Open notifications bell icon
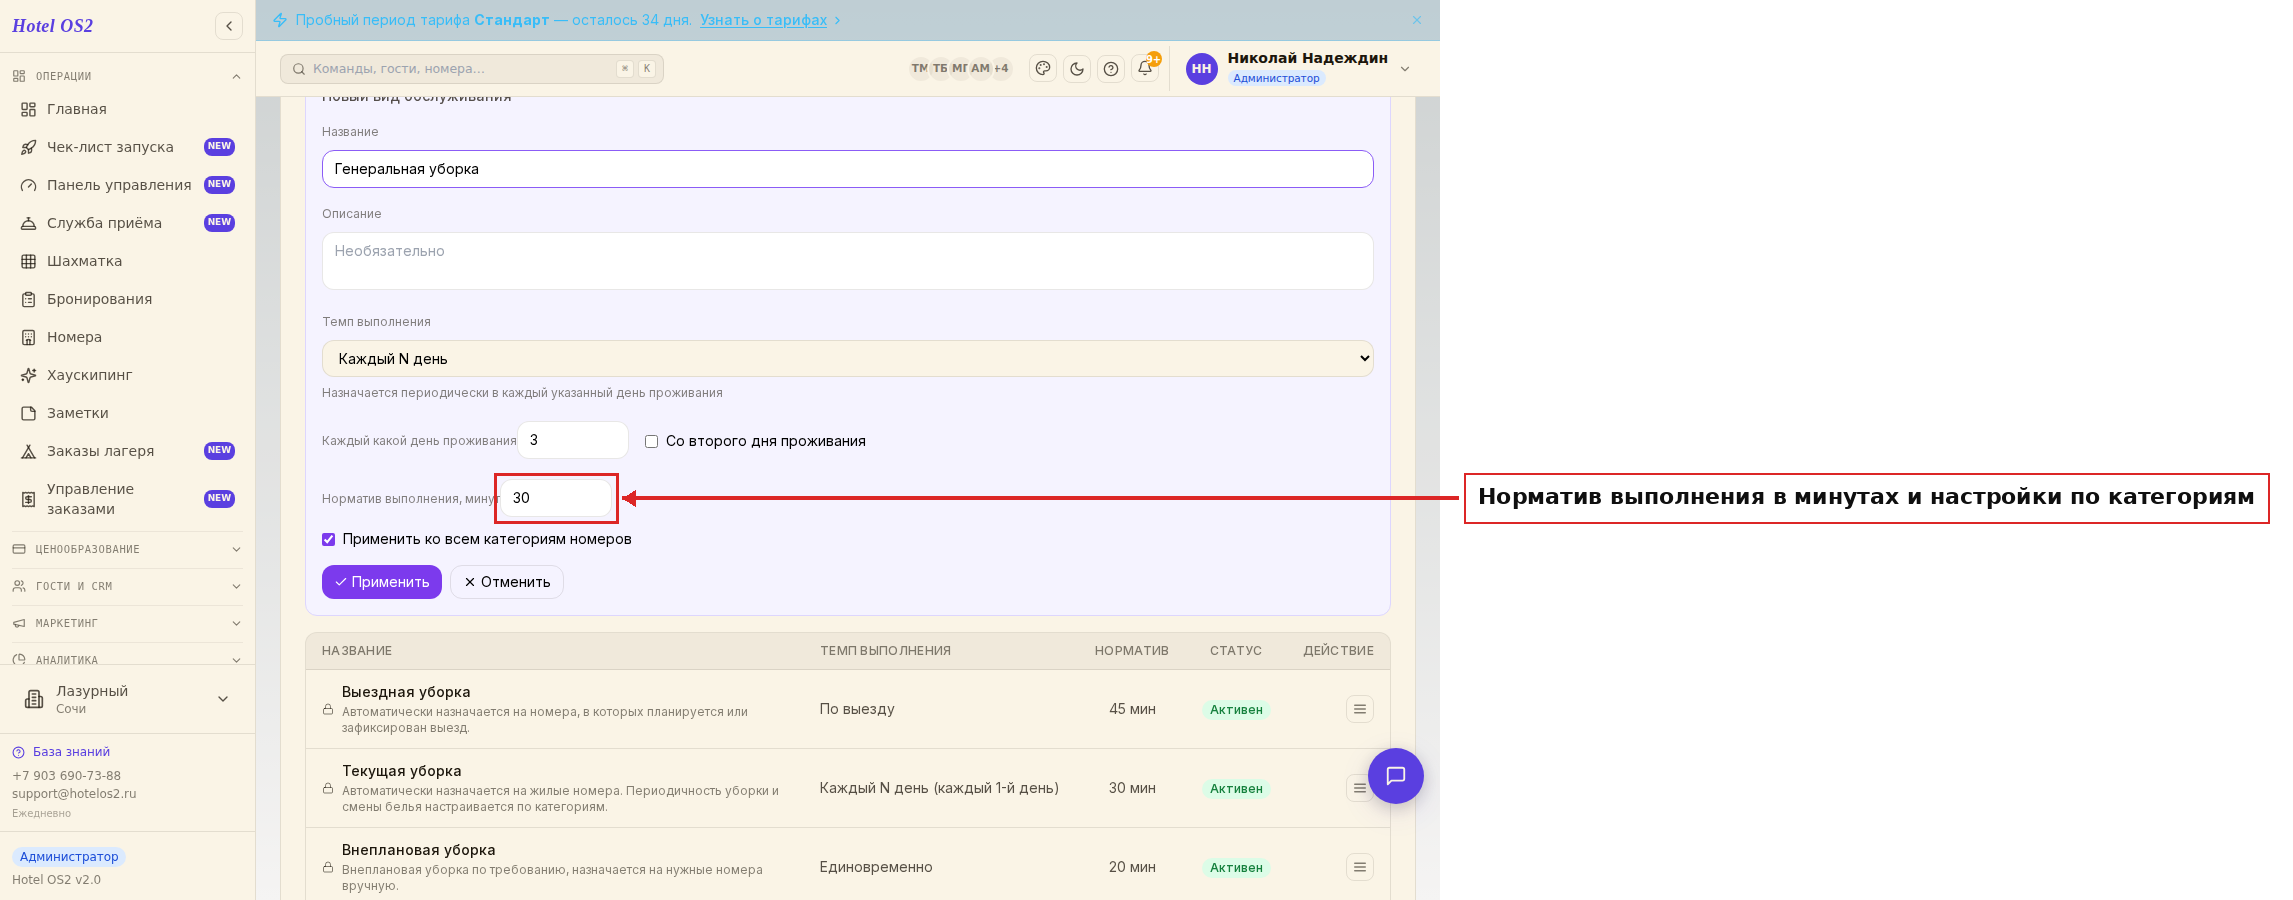Screen dimensions: 2293x900 click(x=1145, y=69)
